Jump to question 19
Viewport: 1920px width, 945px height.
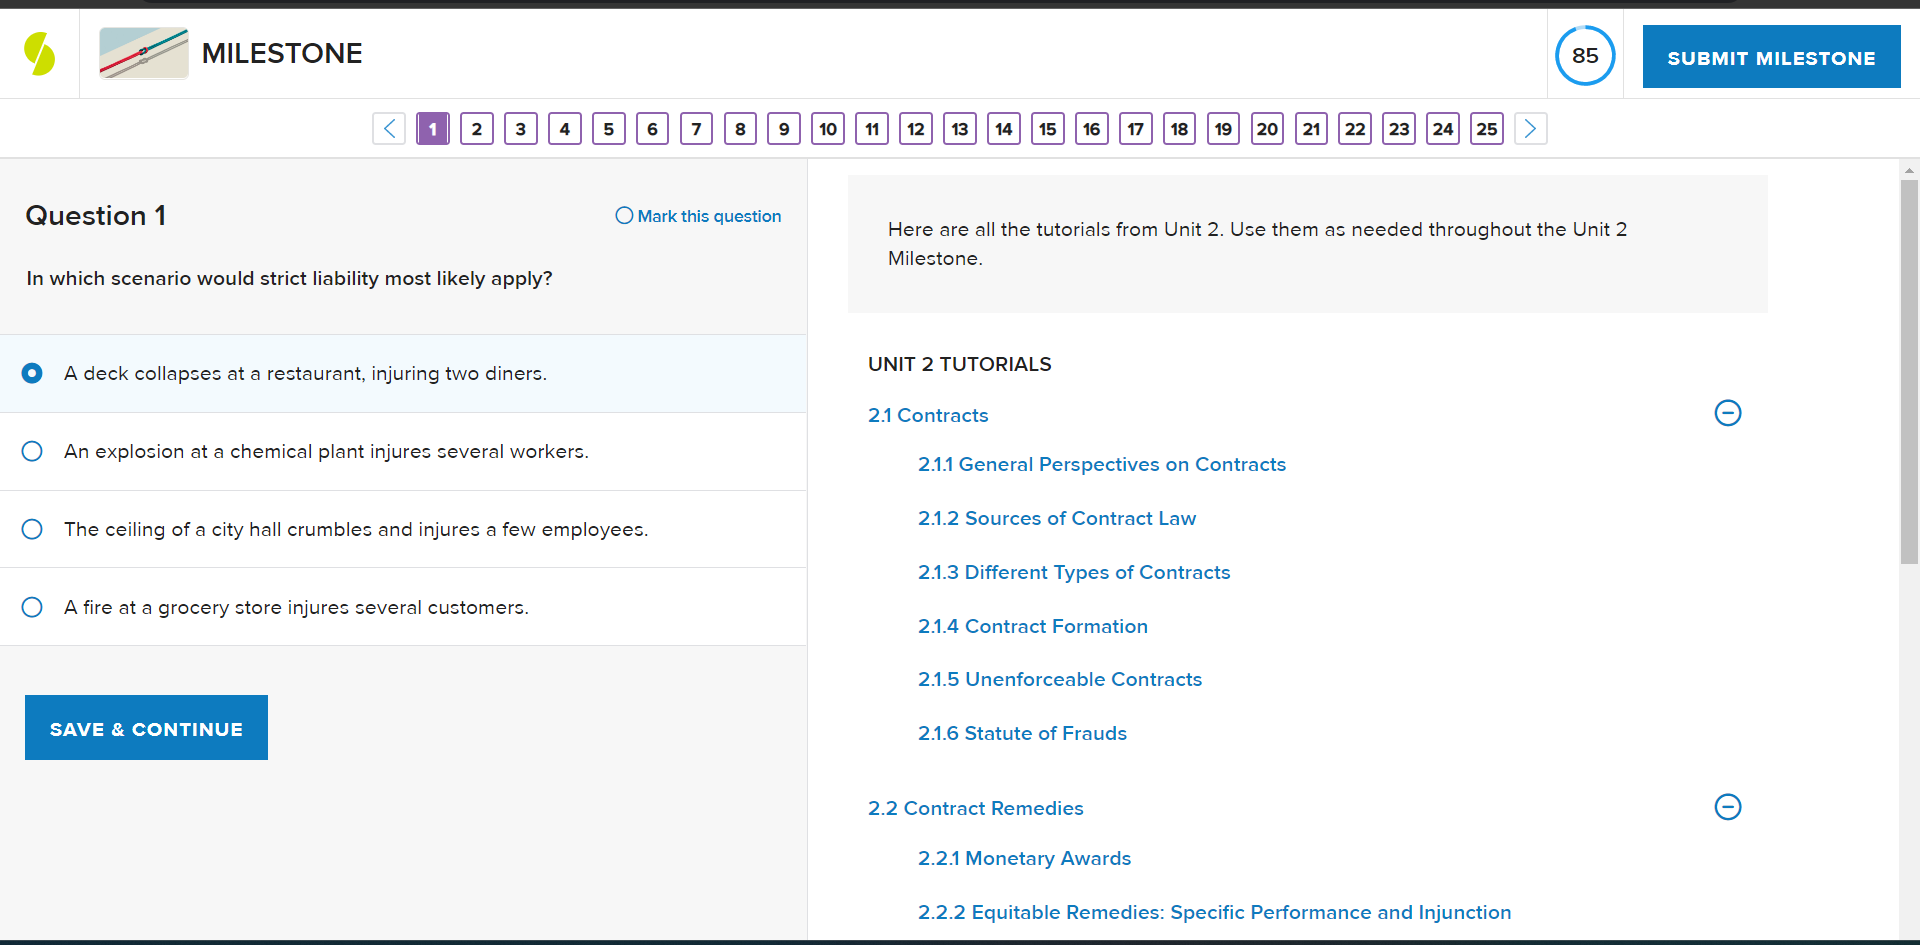coord(1224,129)
